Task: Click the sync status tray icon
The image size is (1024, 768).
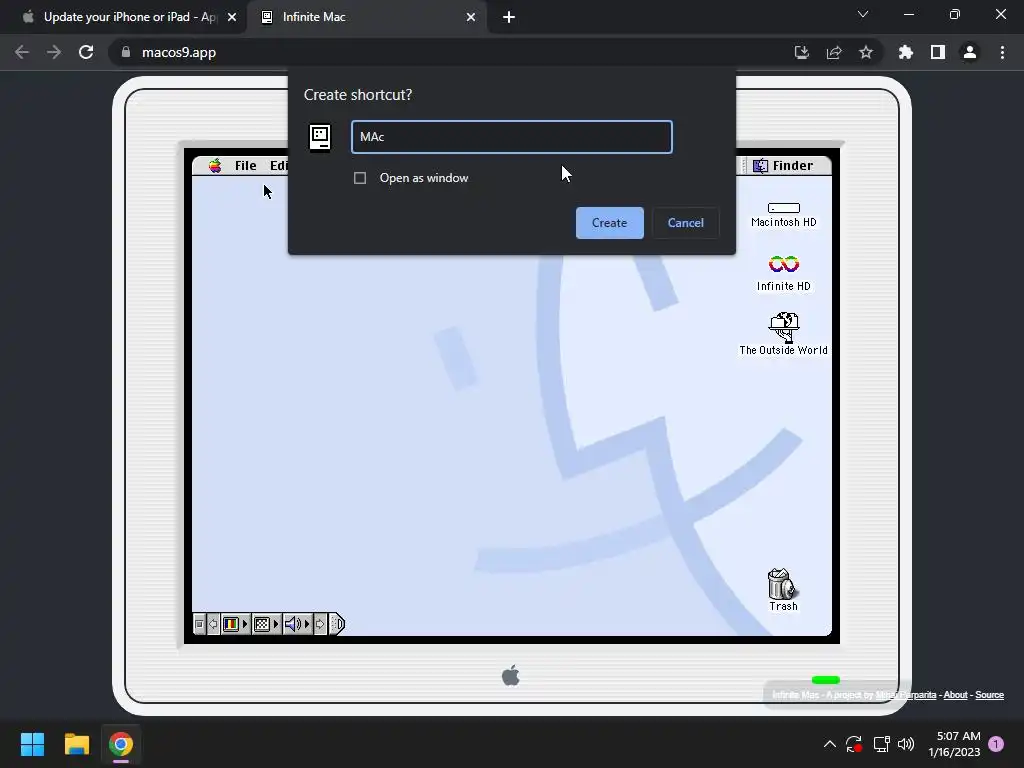Action: coord(854,744)
